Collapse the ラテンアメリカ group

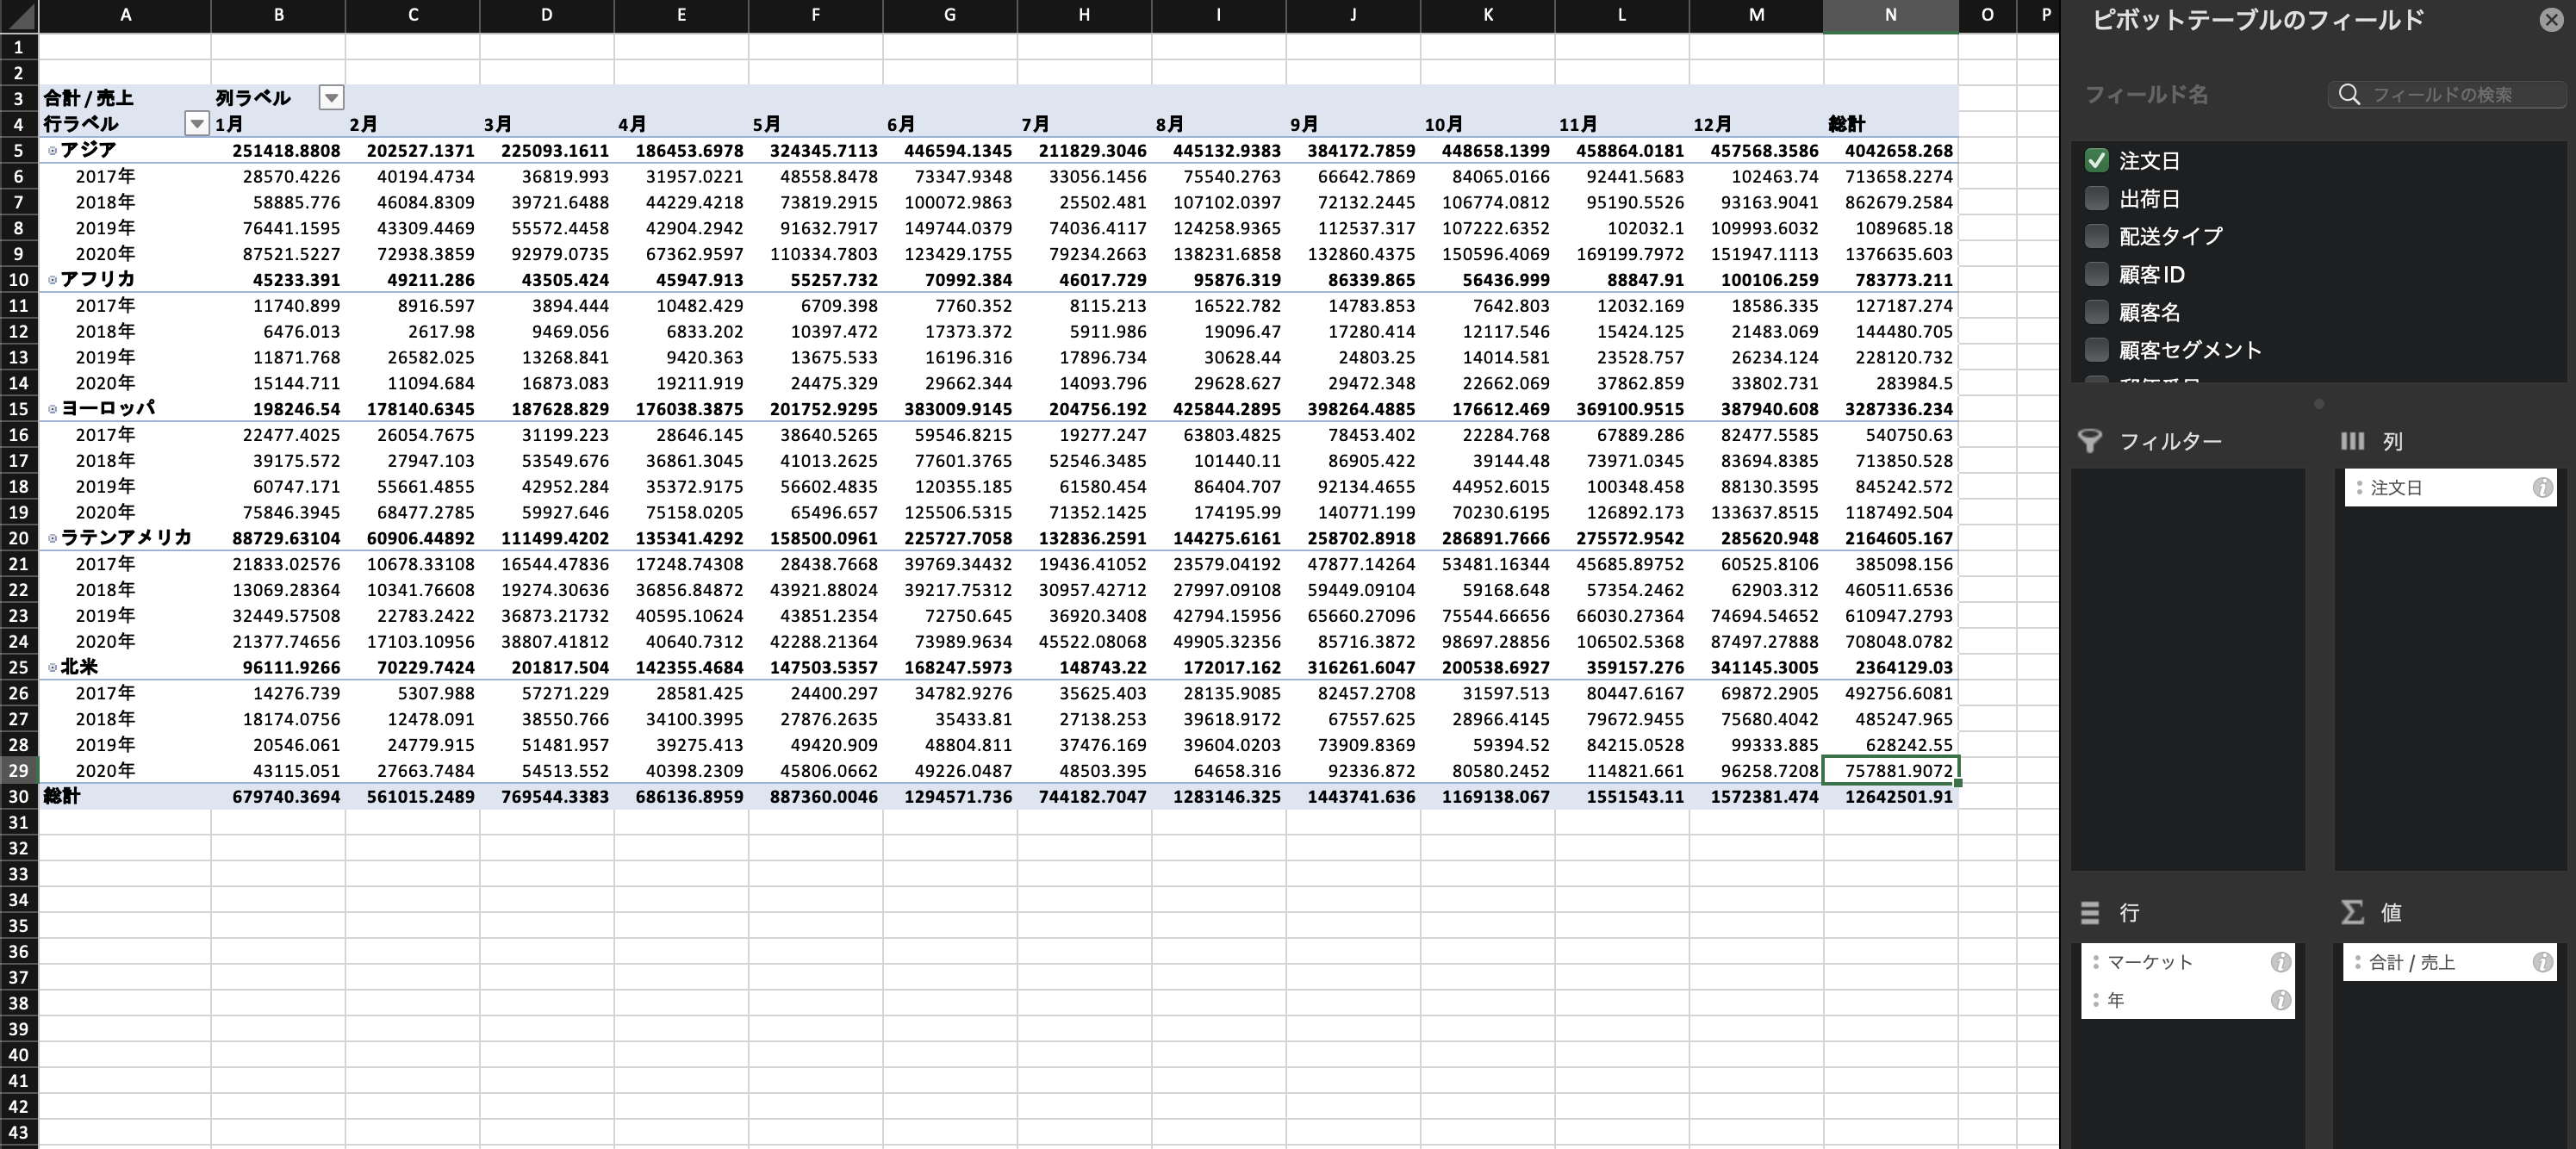point(53,538)
